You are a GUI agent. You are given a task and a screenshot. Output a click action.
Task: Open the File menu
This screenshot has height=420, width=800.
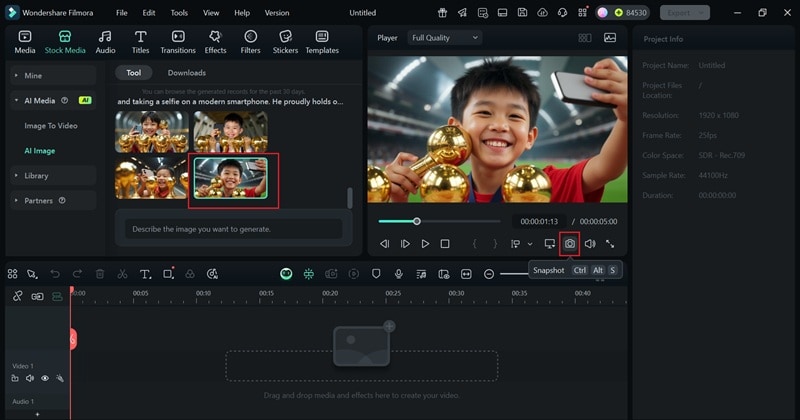(121, 13)
